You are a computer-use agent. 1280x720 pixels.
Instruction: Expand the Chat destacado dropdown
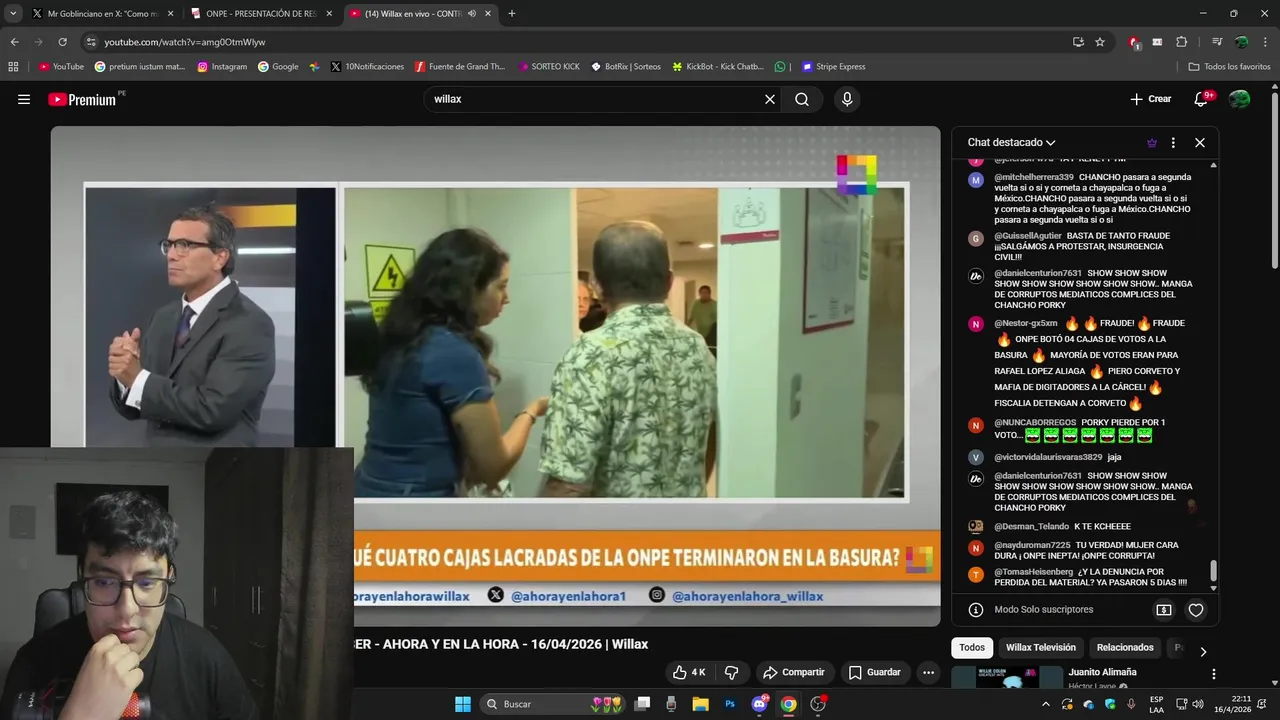point(1011,143)
